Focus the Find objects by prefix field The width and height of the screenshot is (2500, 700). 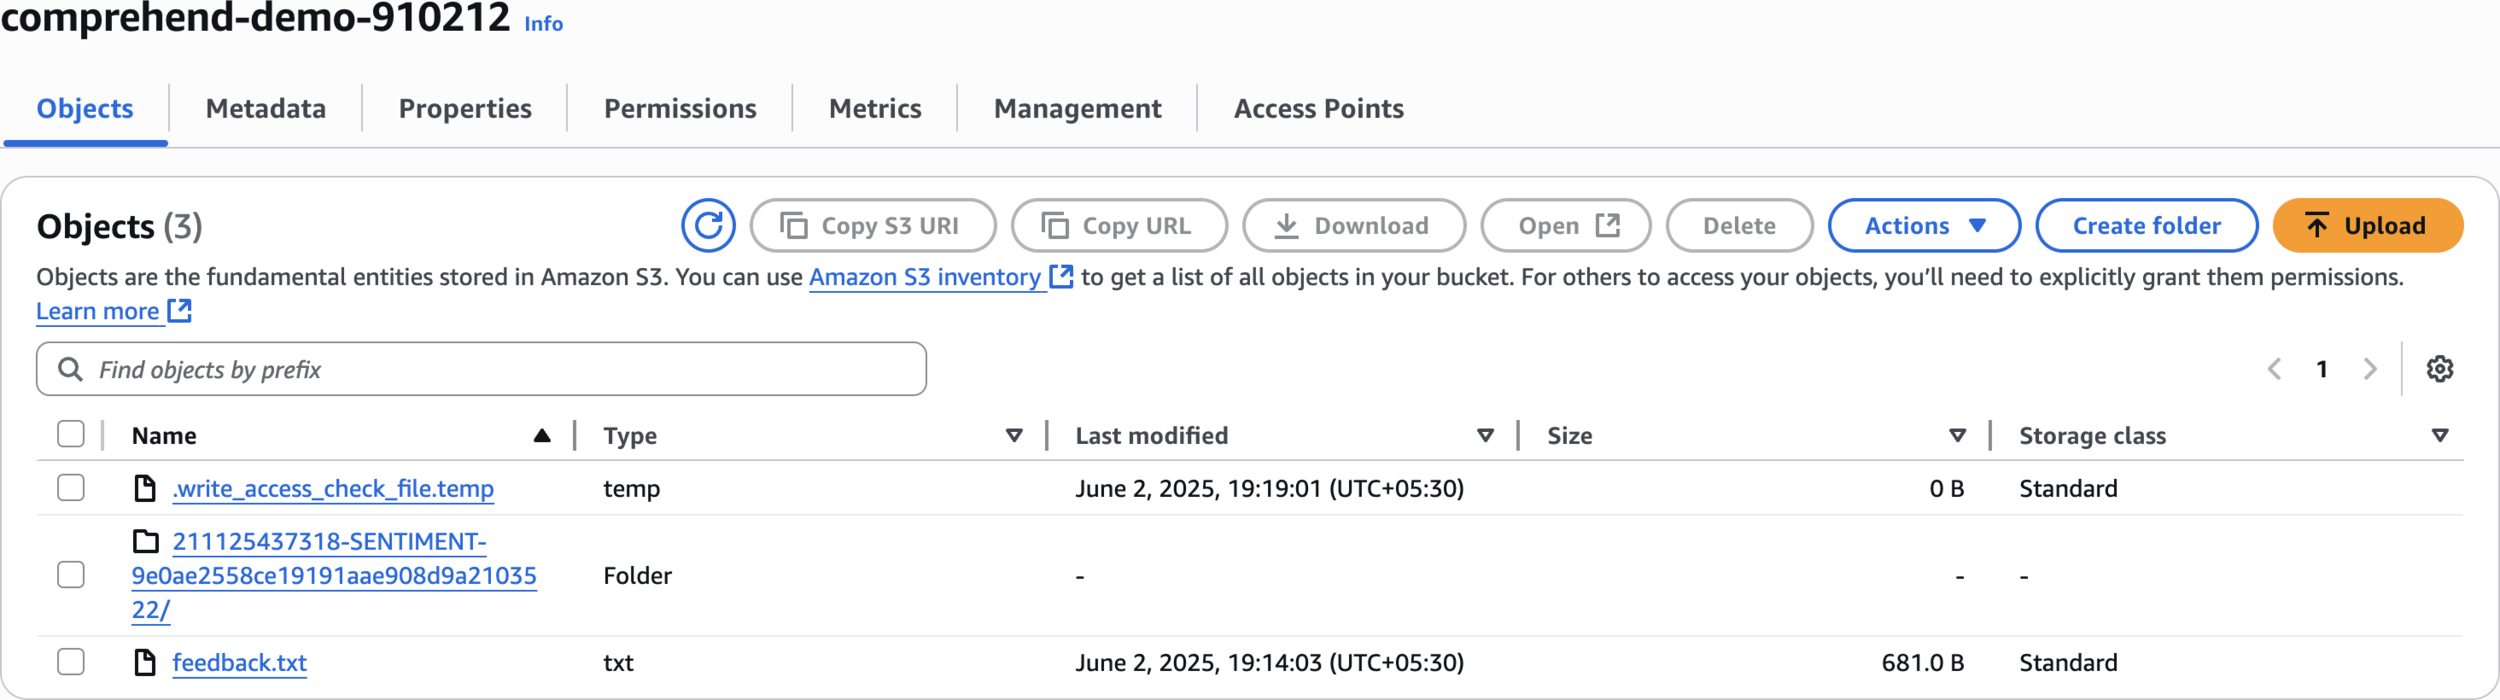point(481,369)
